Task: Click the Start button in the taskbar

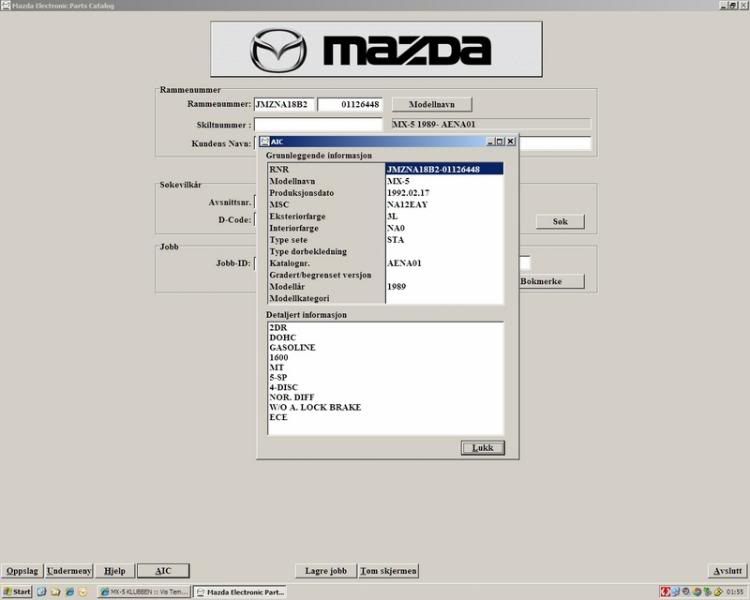Action: pyautogui.click(x=17, y=592)
